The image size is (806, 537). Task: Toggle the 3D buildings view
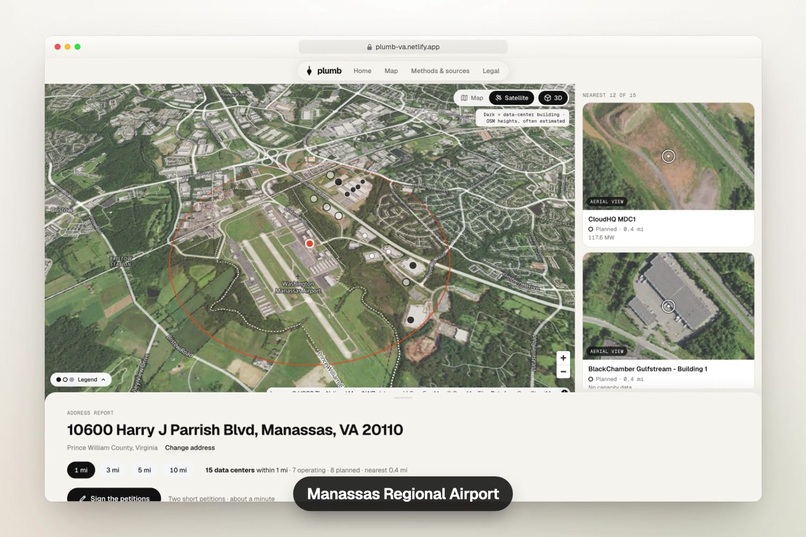tap(553, 98)
